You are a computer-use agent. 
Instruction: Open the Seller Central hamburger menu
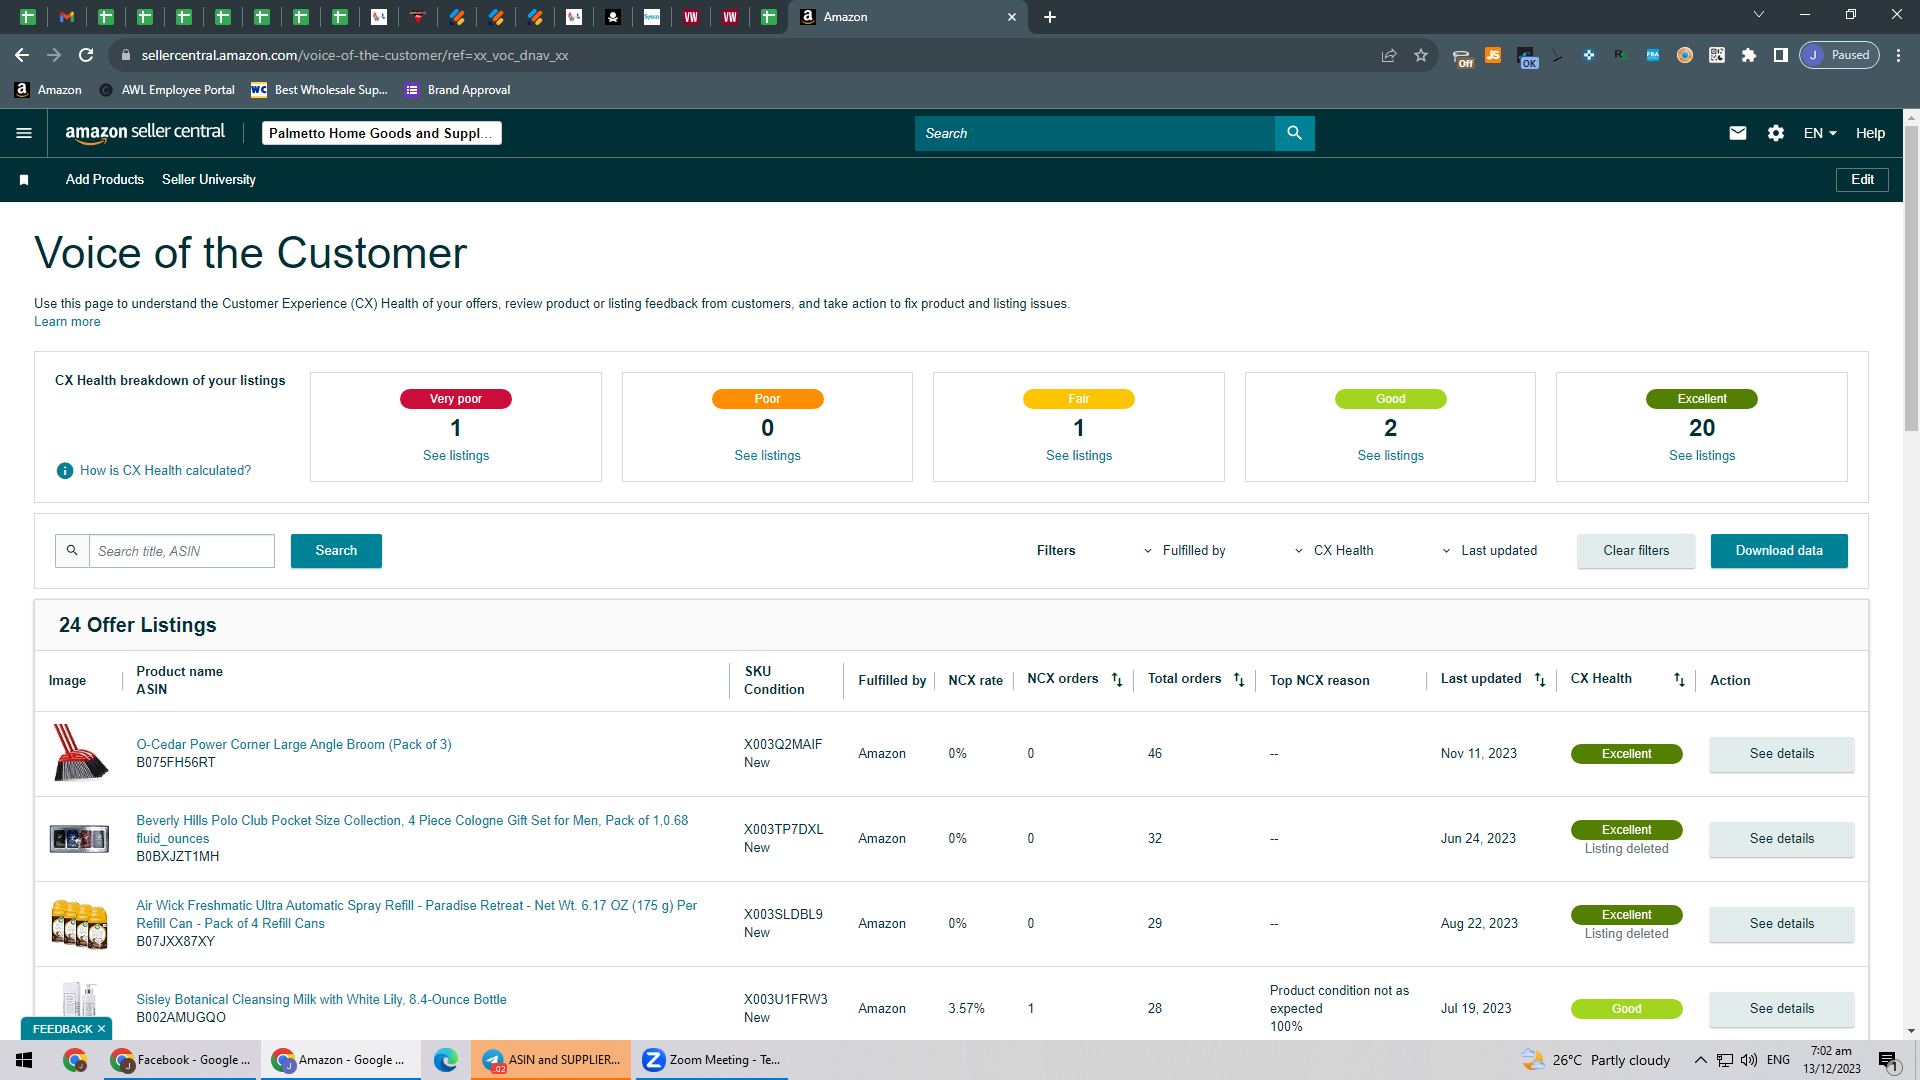click(24, 133)
